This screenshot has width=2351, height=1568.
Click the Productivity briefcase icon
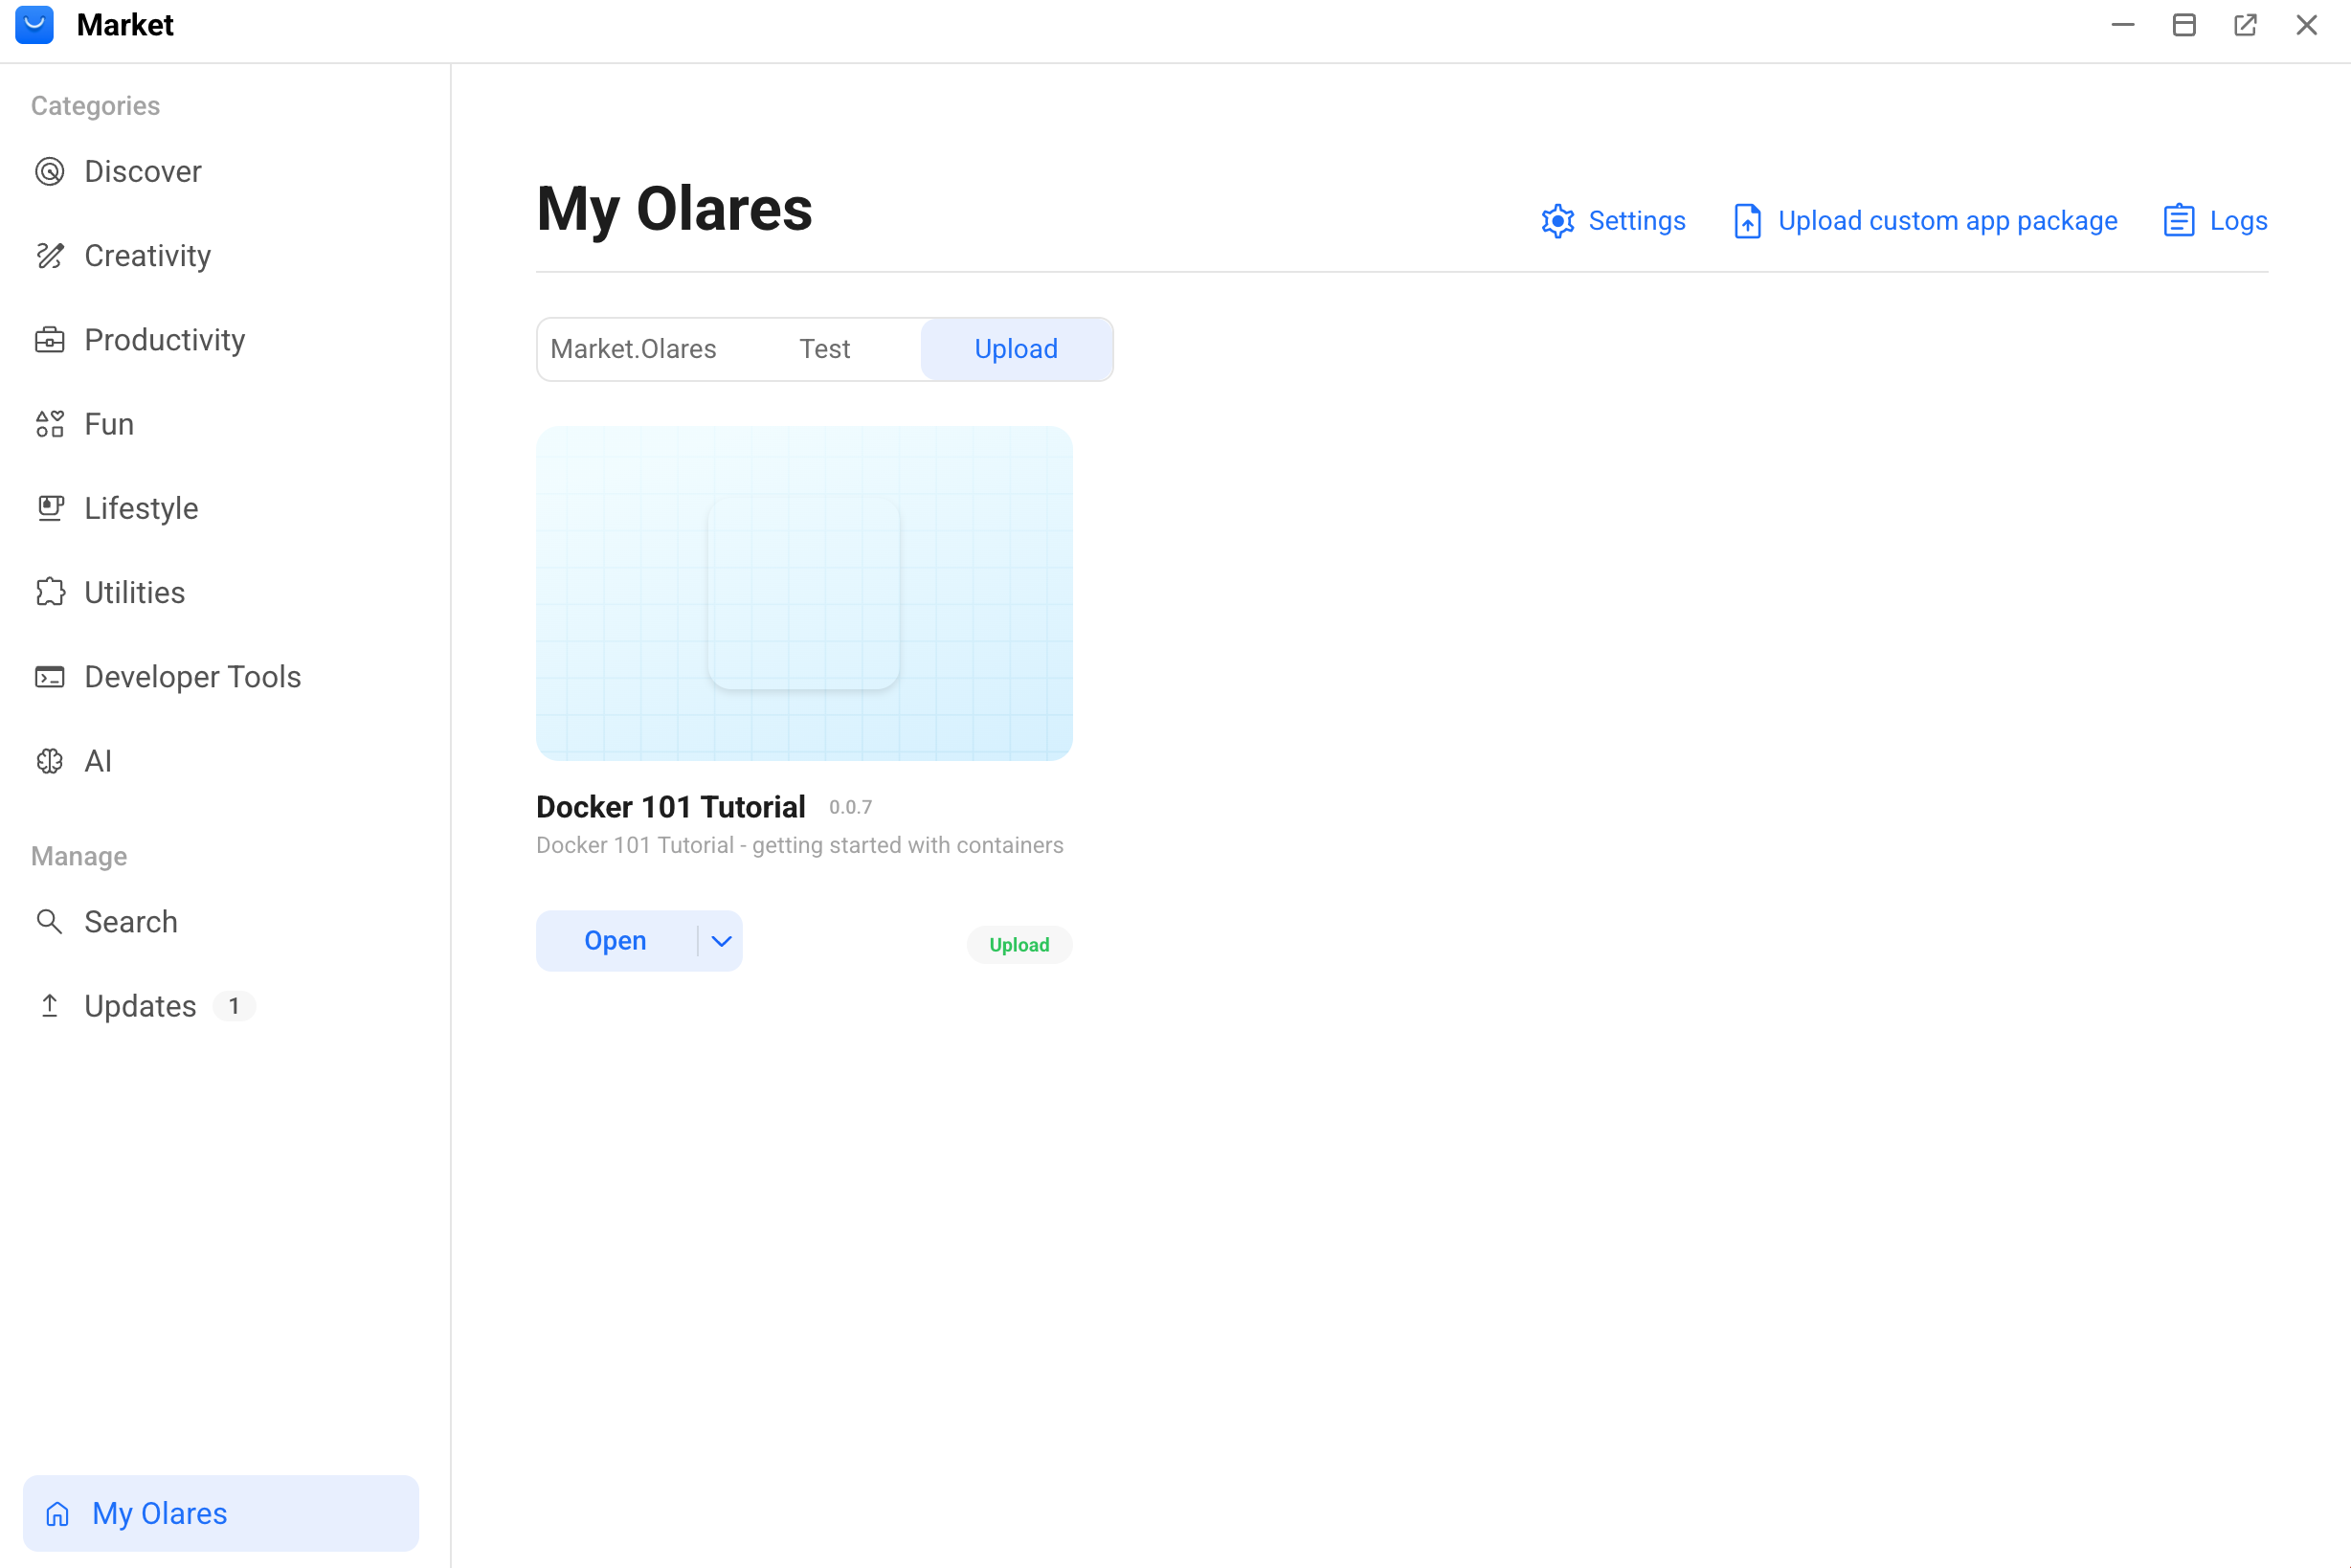(x=50, y=340)
